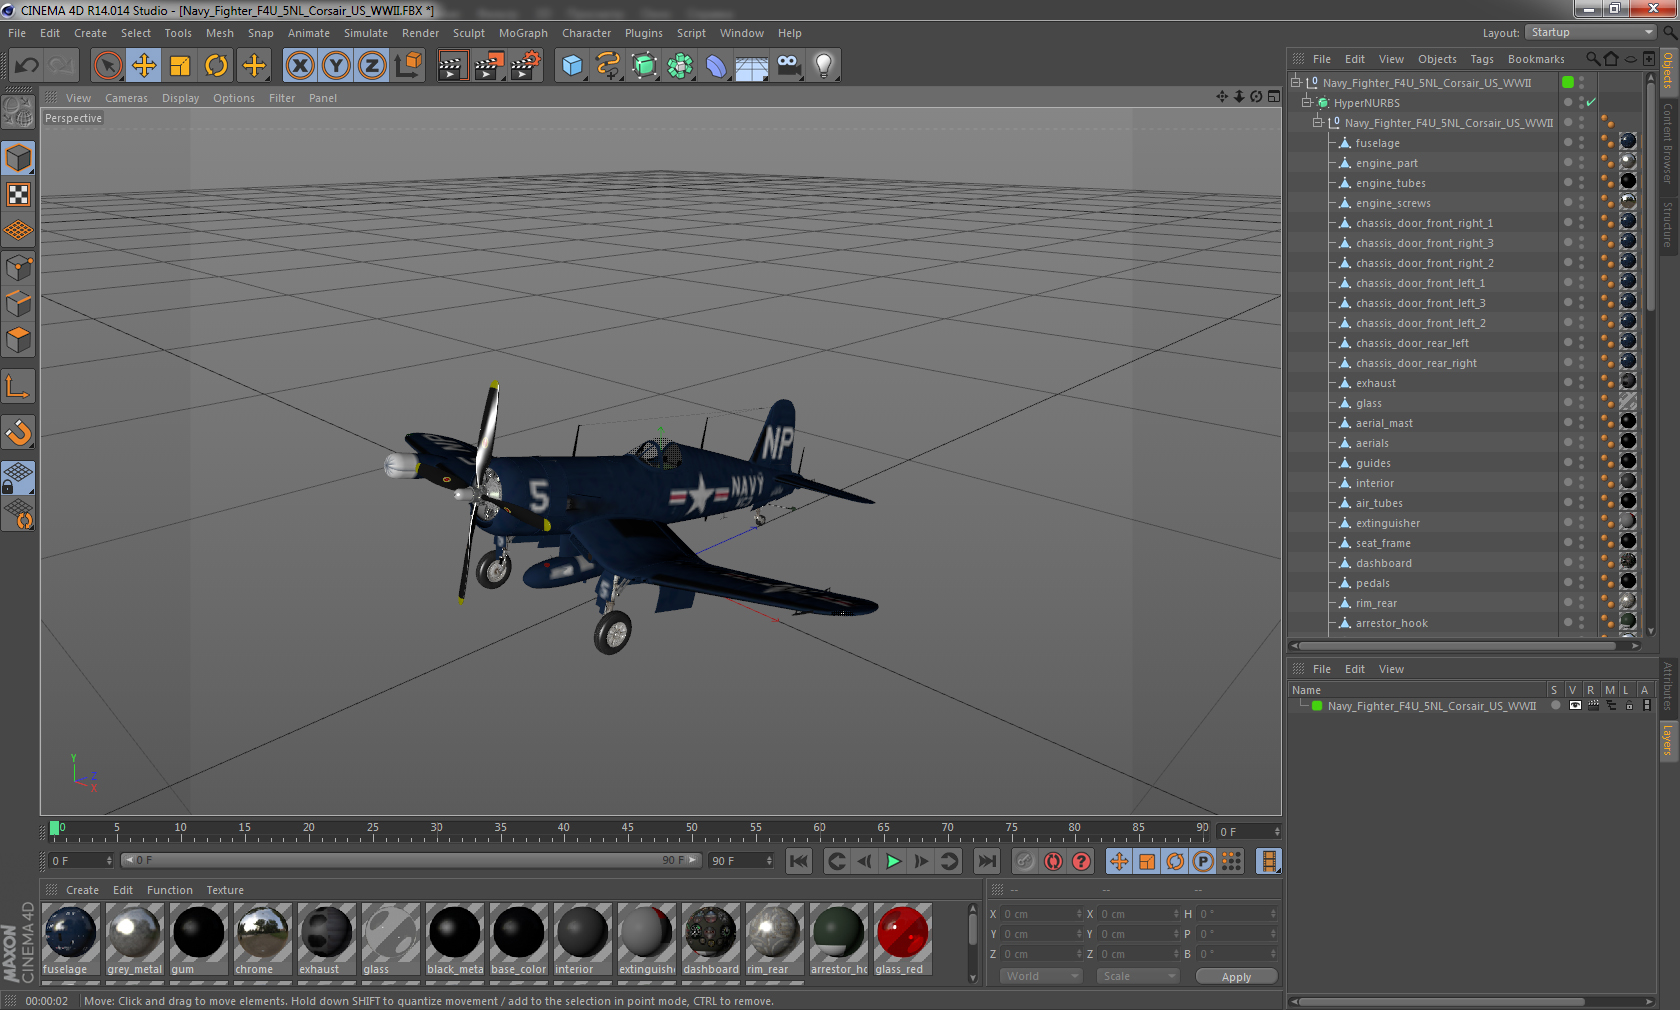Open viewport Cameras menu

point(126,98)
